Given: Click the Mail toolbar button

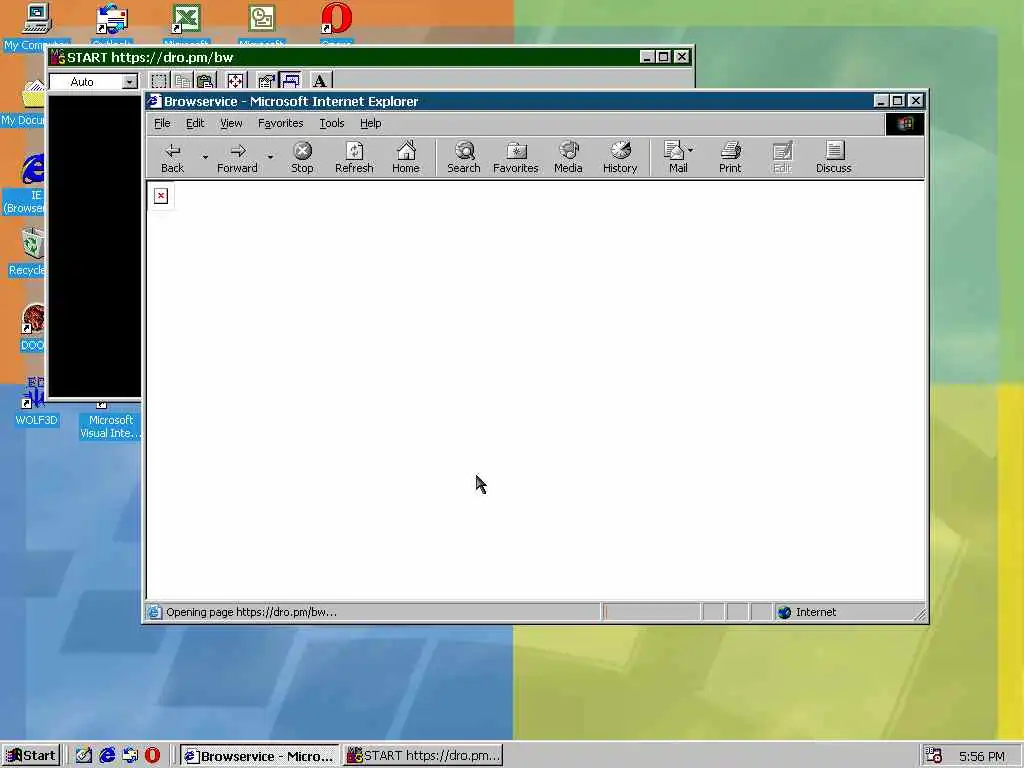Looking at the screenshot, I should pos(675,157).
